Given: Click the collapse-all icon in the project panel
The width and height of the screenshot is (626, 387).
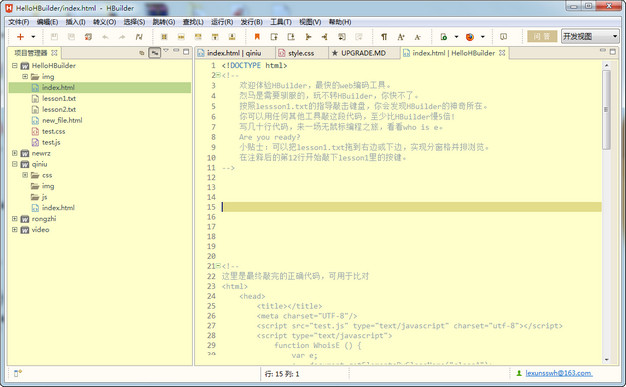Looking at the screenshot, I should [142, 53].
